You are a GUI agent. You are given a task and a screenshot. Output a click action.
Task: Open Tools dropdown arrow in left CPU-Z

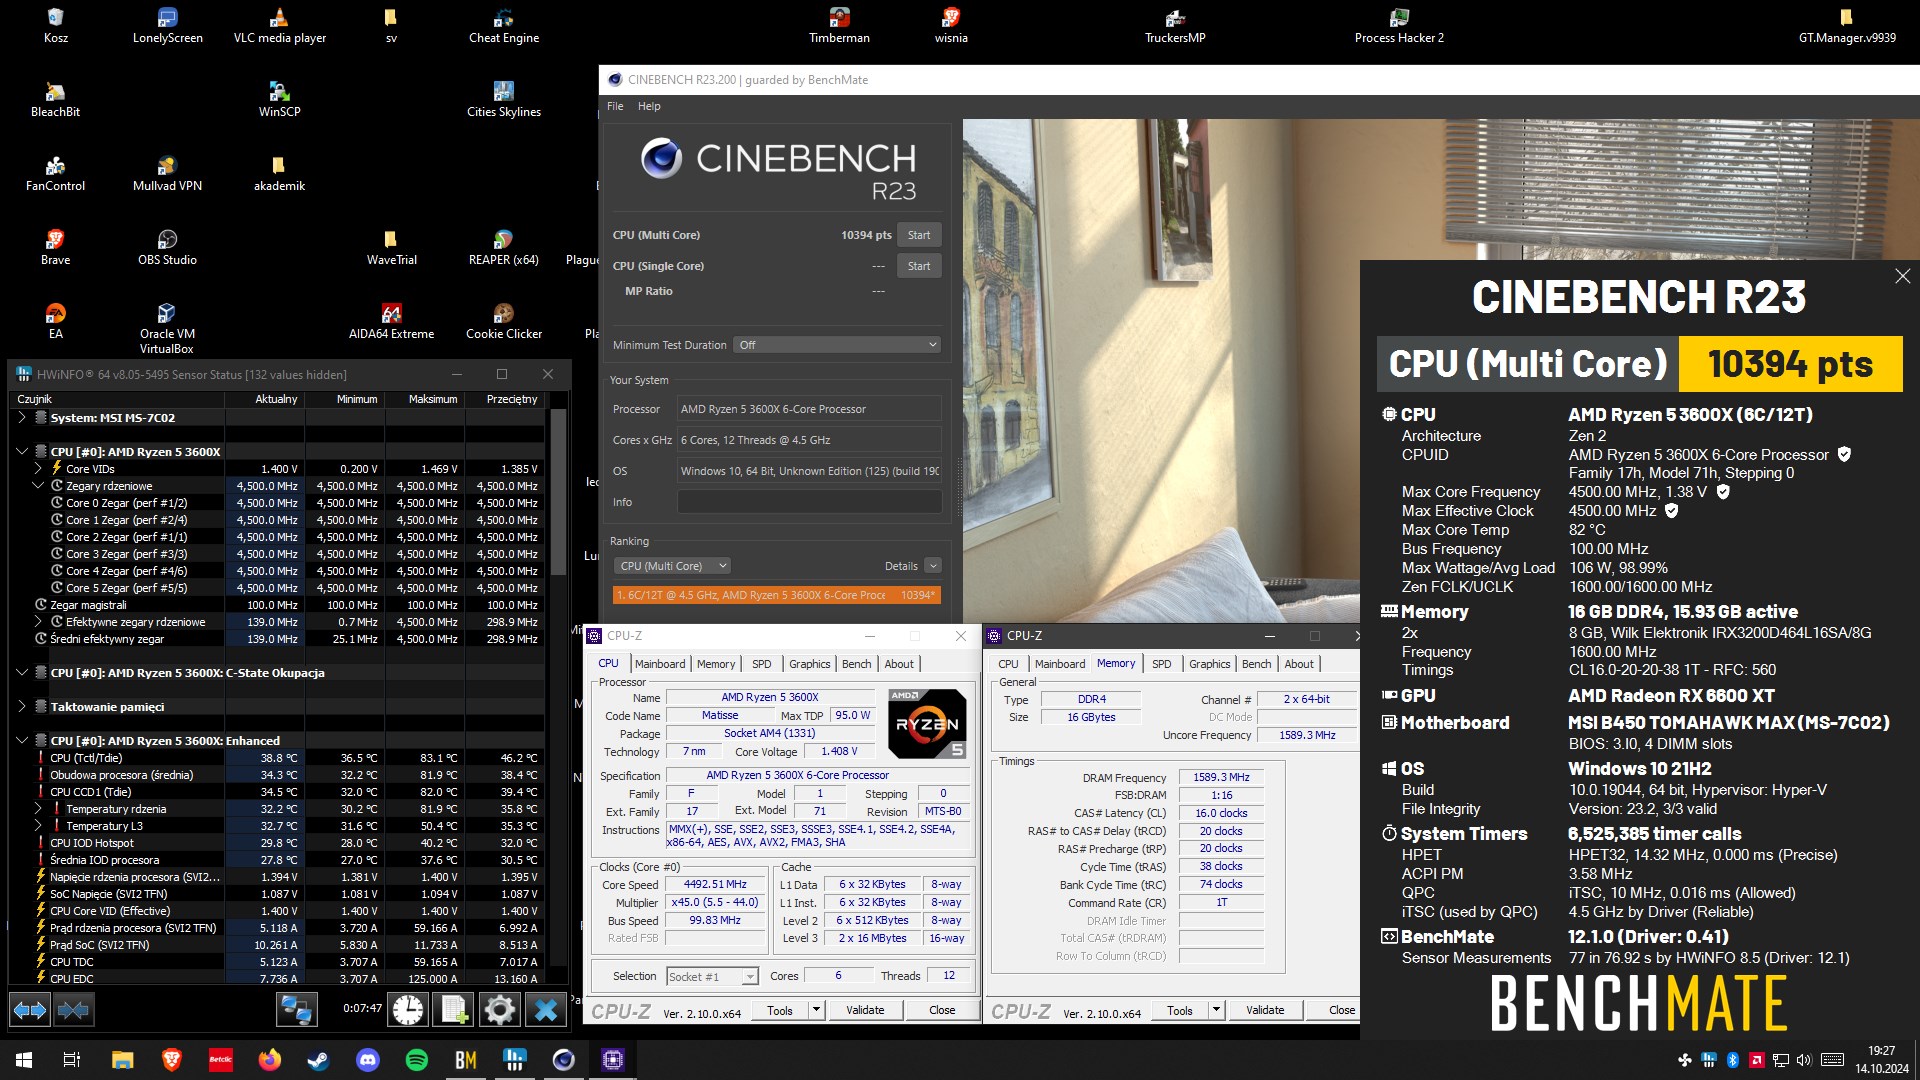pos(816,1010)
